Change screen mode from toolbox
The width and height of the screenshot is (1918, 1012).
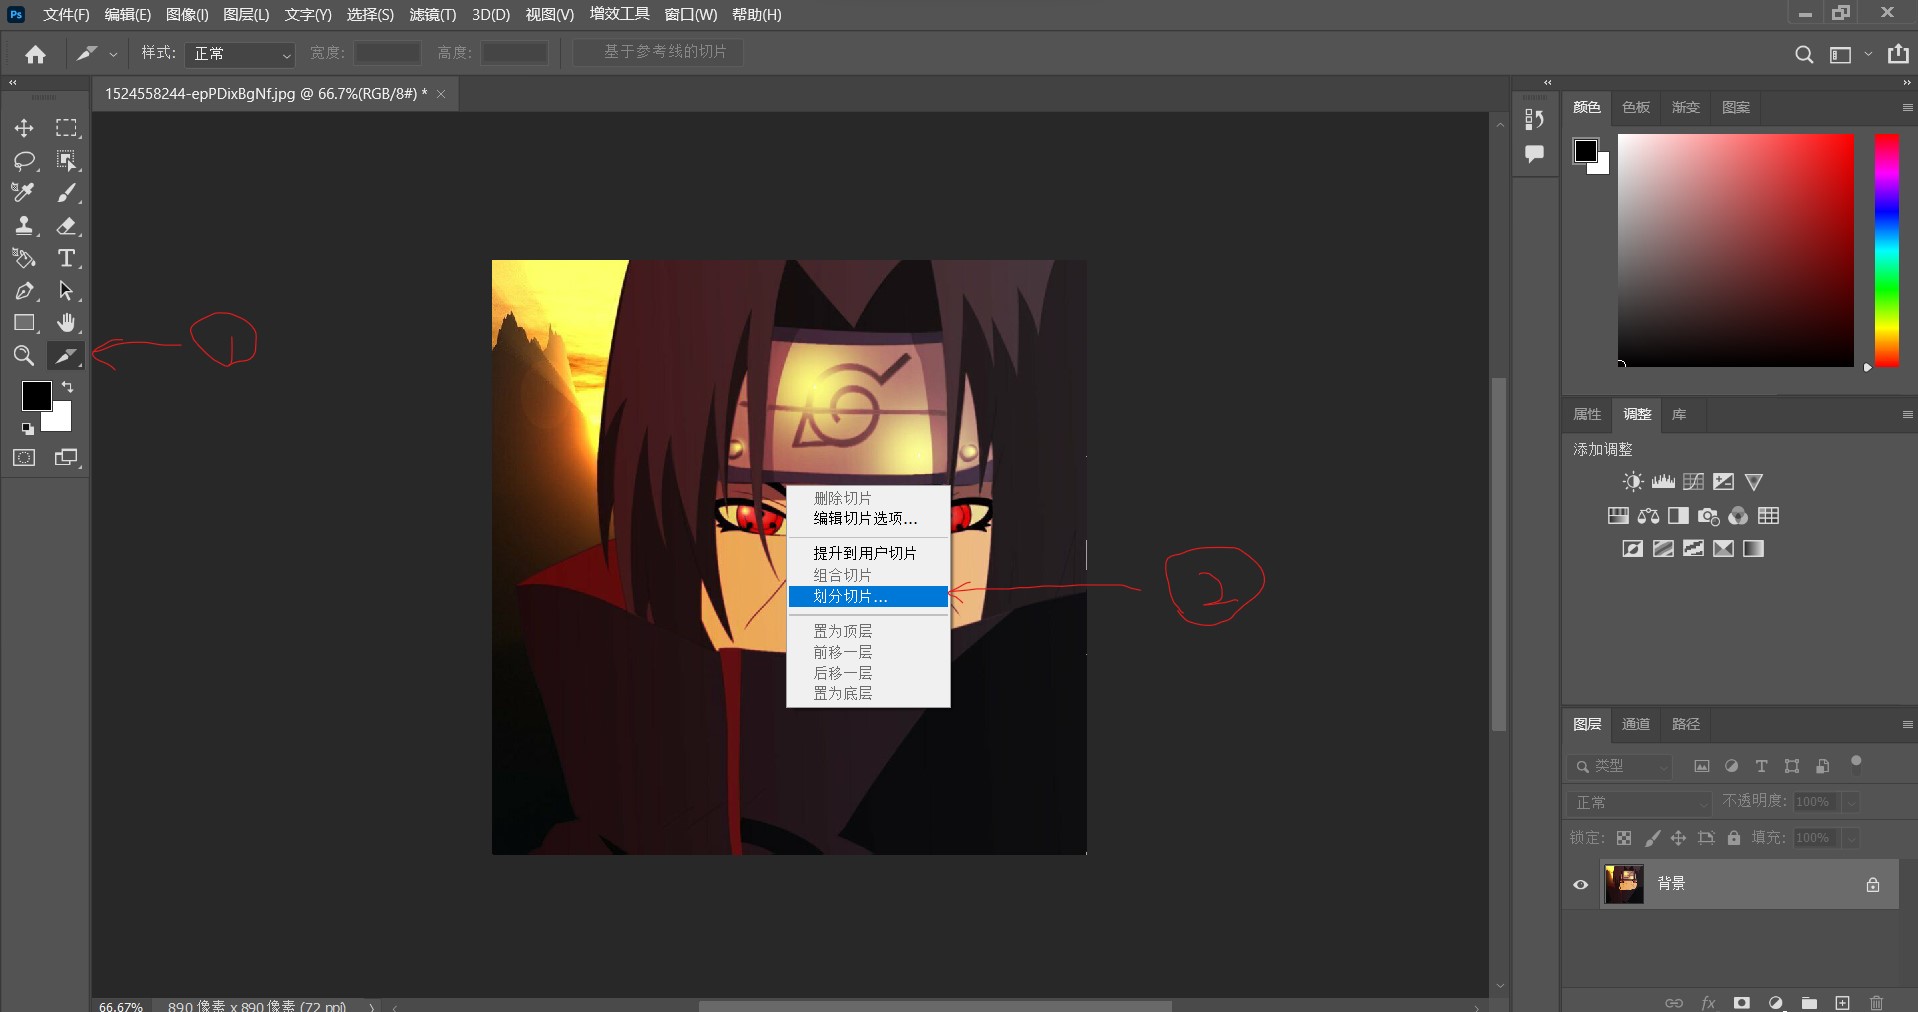[x=66, y=458]
